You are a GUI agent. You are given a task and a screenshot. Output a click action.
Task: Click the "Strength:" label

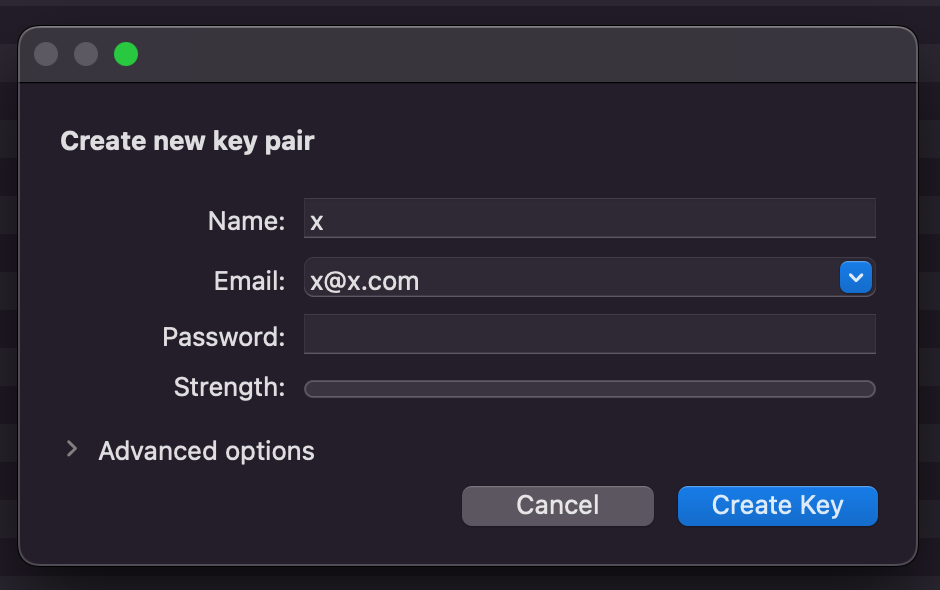tap(230, 387)
